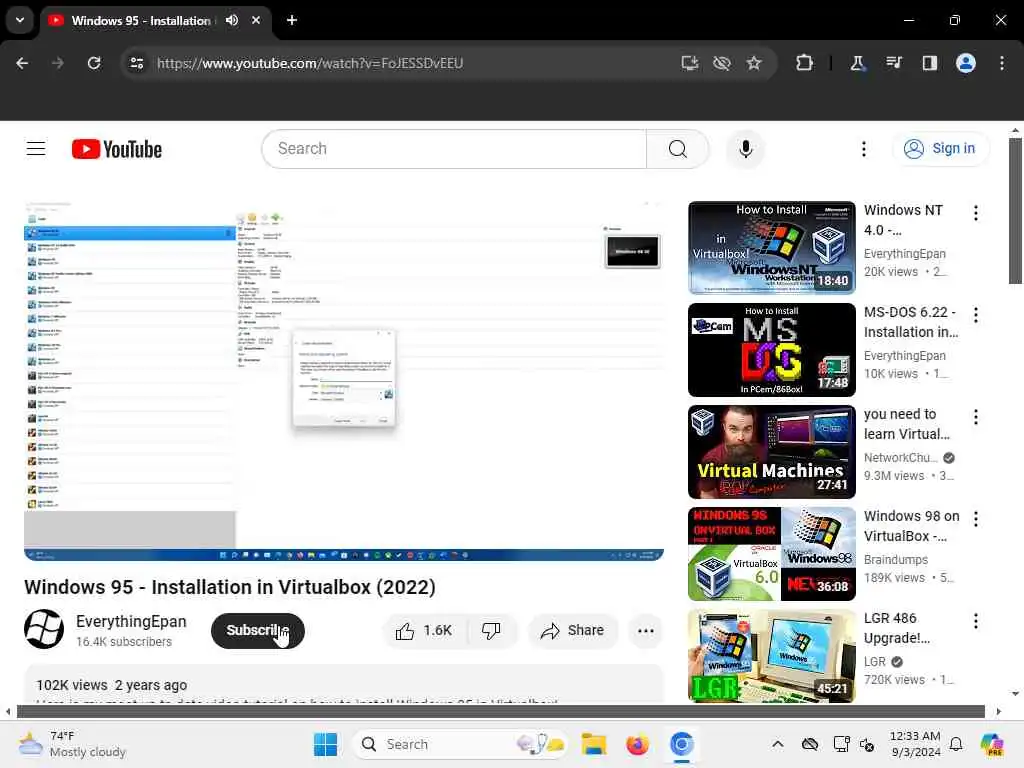Open the browser profile avatar
The height and width of the screenshot is (768, 1024).
click(x=966, y=63)
